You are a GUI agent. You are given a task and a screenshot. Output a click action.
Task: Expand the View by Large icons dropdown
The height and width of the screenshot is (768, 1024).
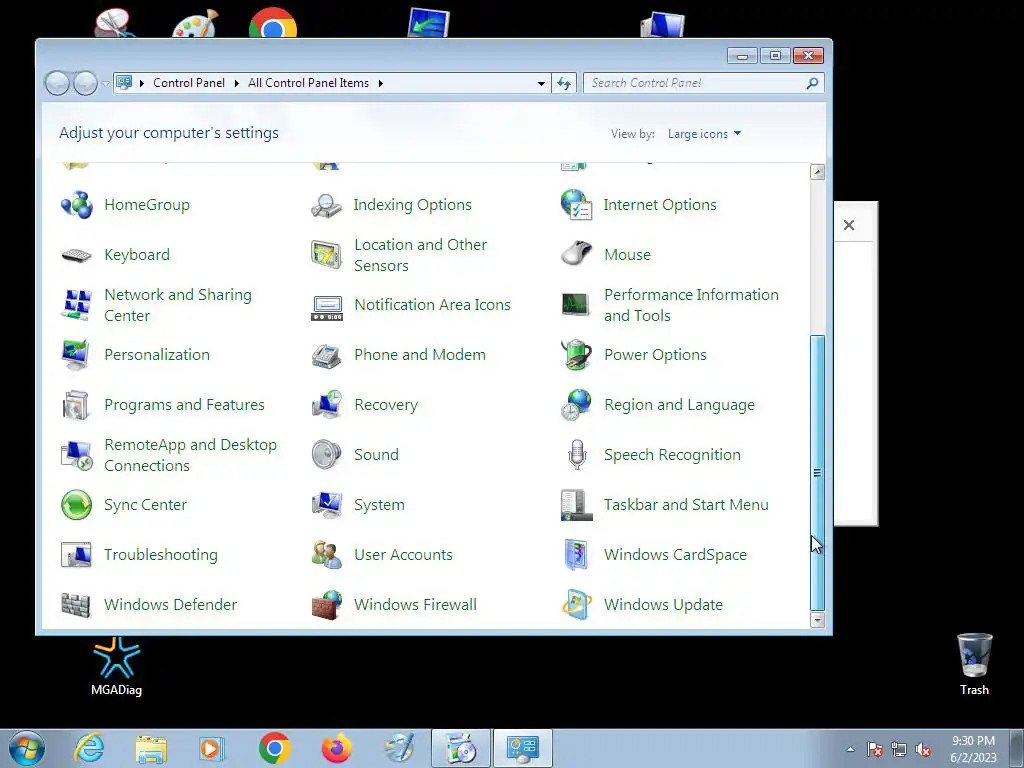(704, 134)
